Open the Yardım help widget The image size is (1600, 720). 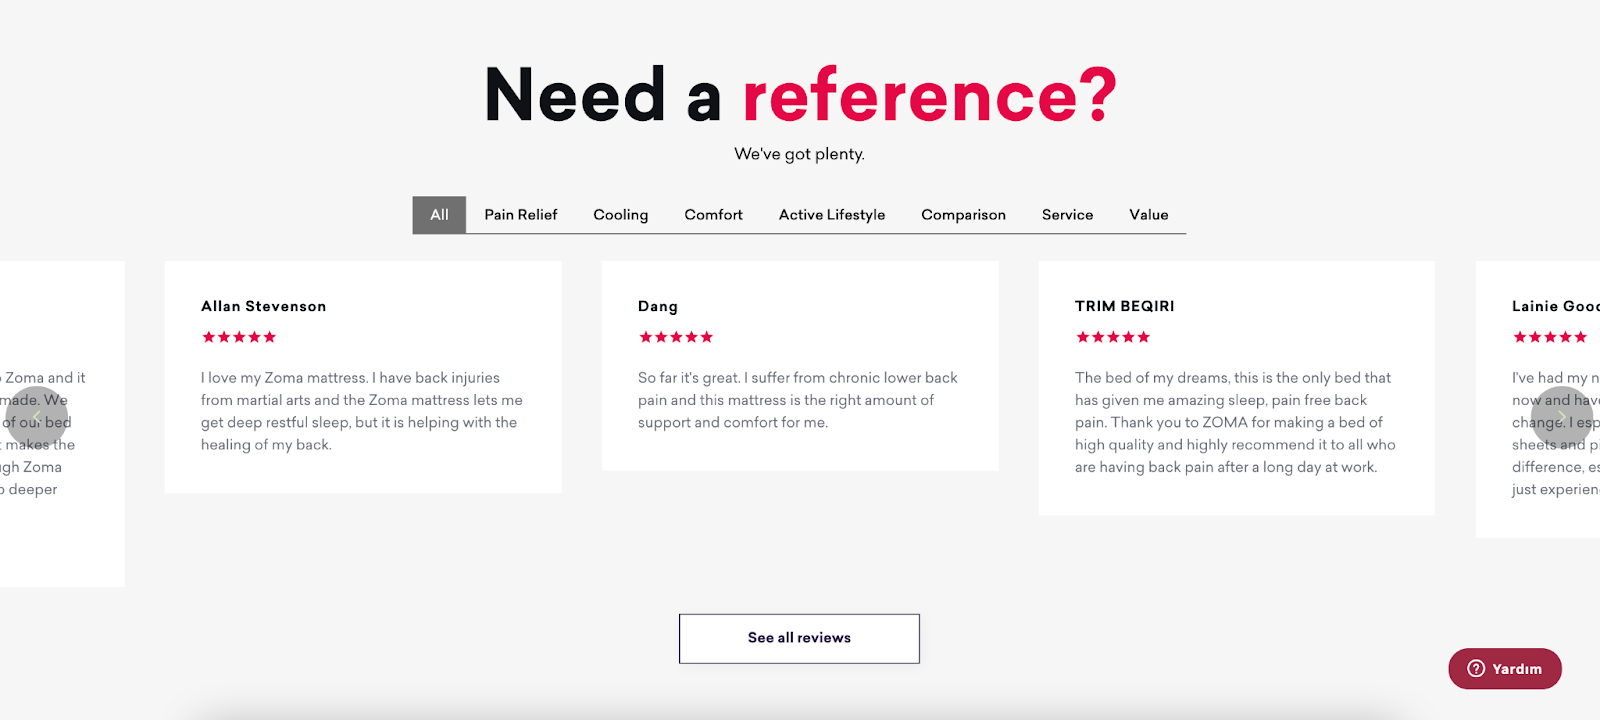[1505, 669]
